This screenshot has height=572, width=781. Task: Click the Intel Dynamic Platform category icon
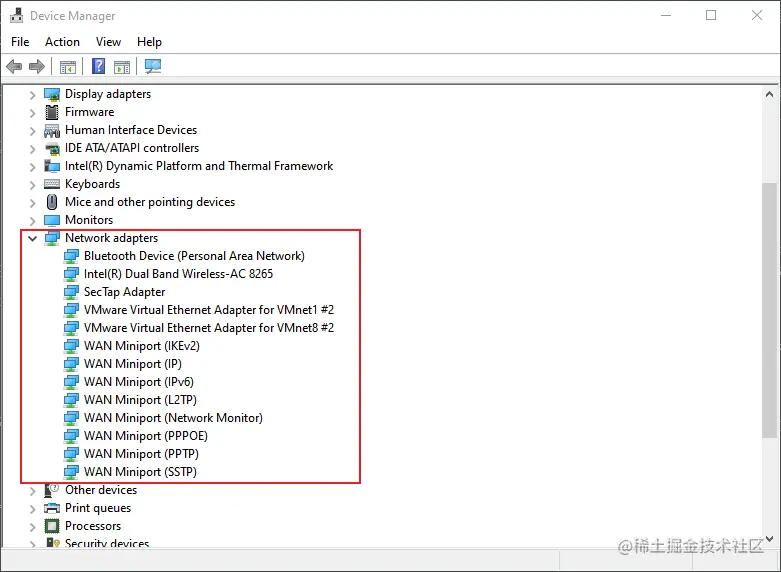click(52, 166)
